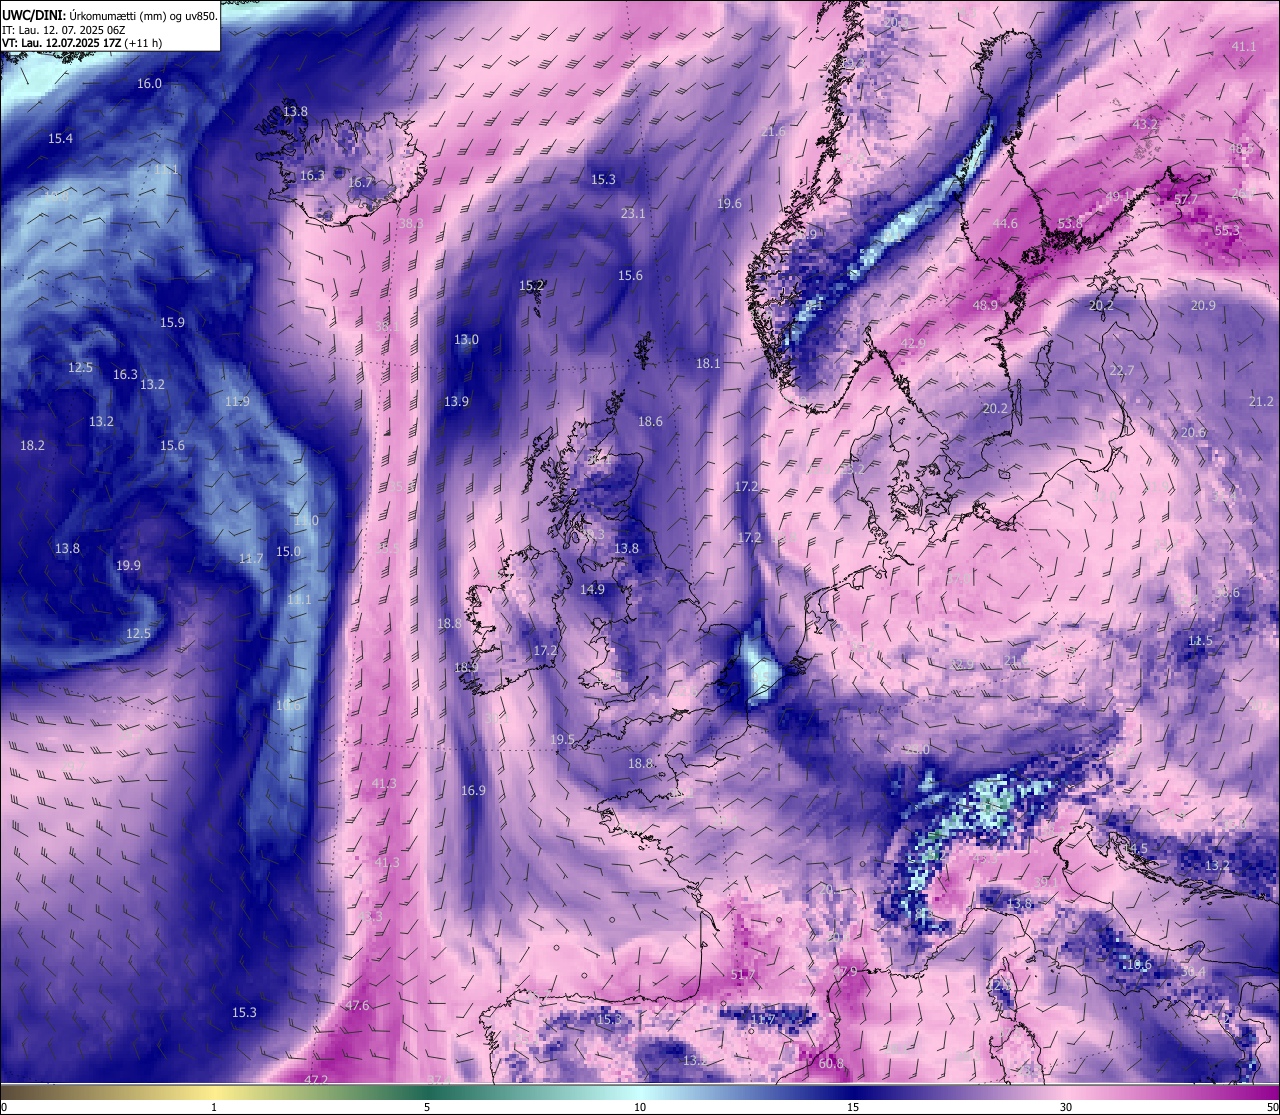The image size is (1280, 1115).
Task: Click the 18.2 value at the left edge
Action: click(32, 446)
